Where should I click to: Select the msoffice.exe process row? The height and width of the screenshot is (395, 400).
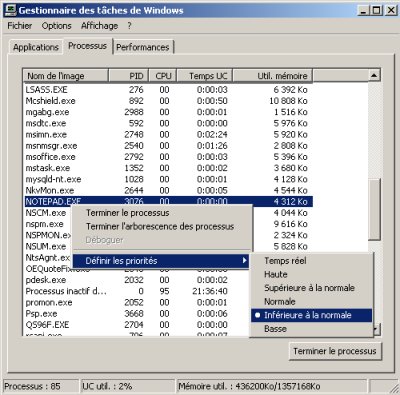point(168,157)
